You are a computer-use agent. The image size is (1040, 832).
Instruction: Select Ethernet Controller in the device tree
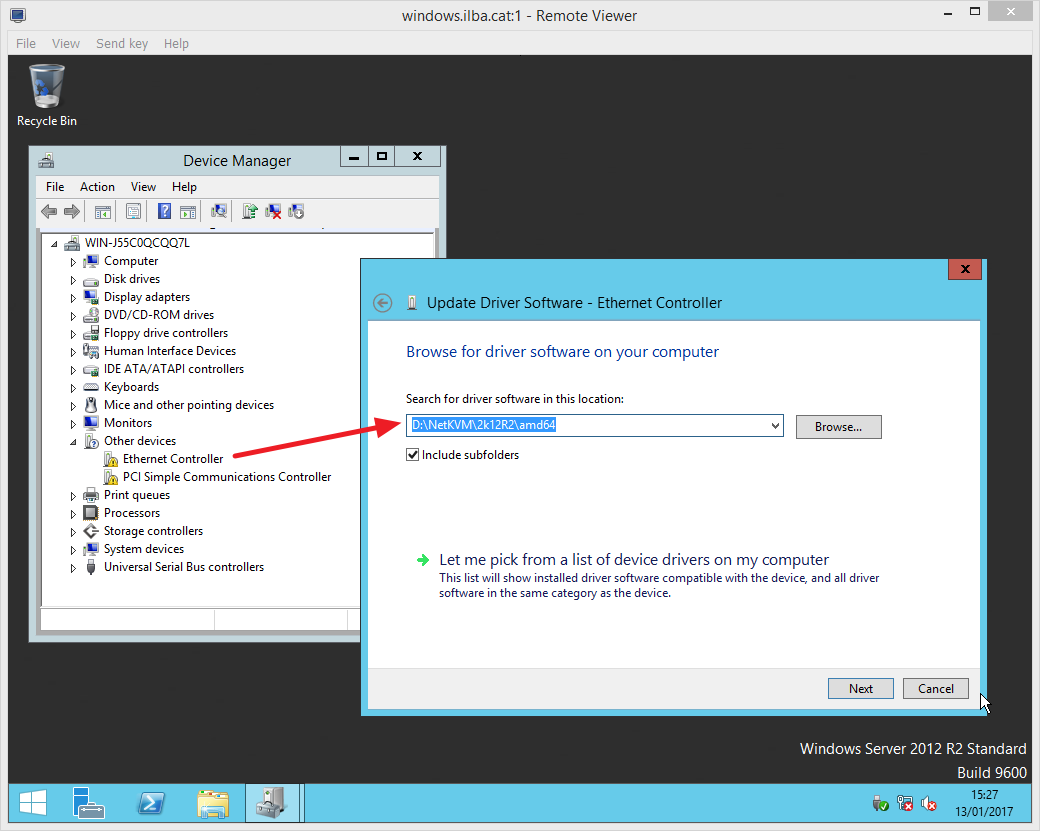[173, 459]
